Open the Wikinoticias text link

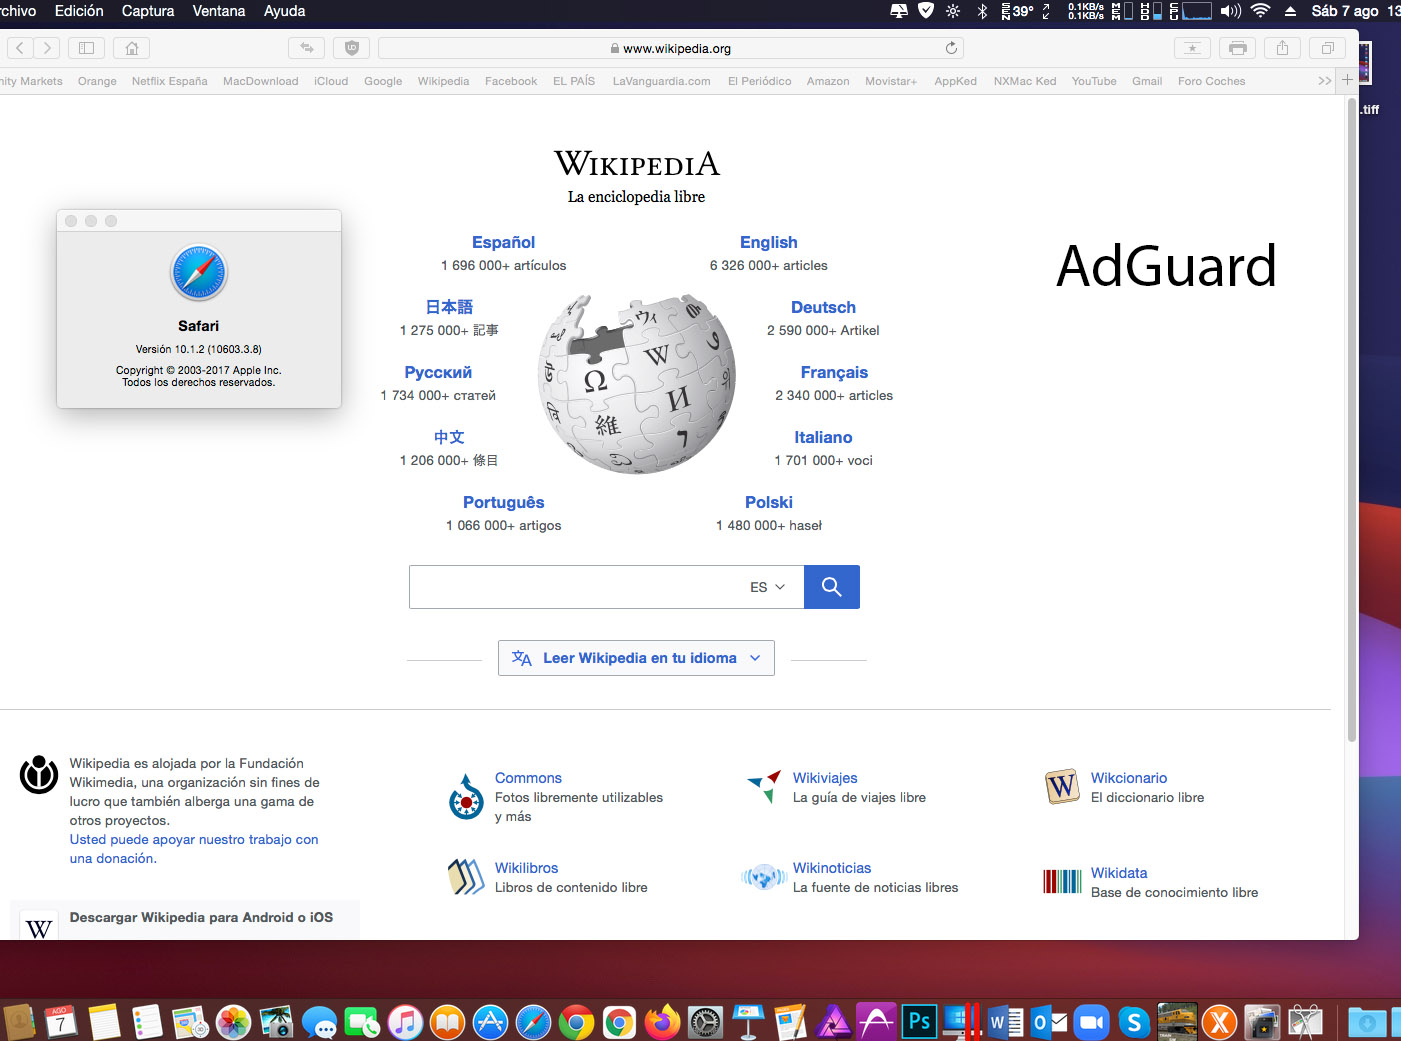coord(832,868)
